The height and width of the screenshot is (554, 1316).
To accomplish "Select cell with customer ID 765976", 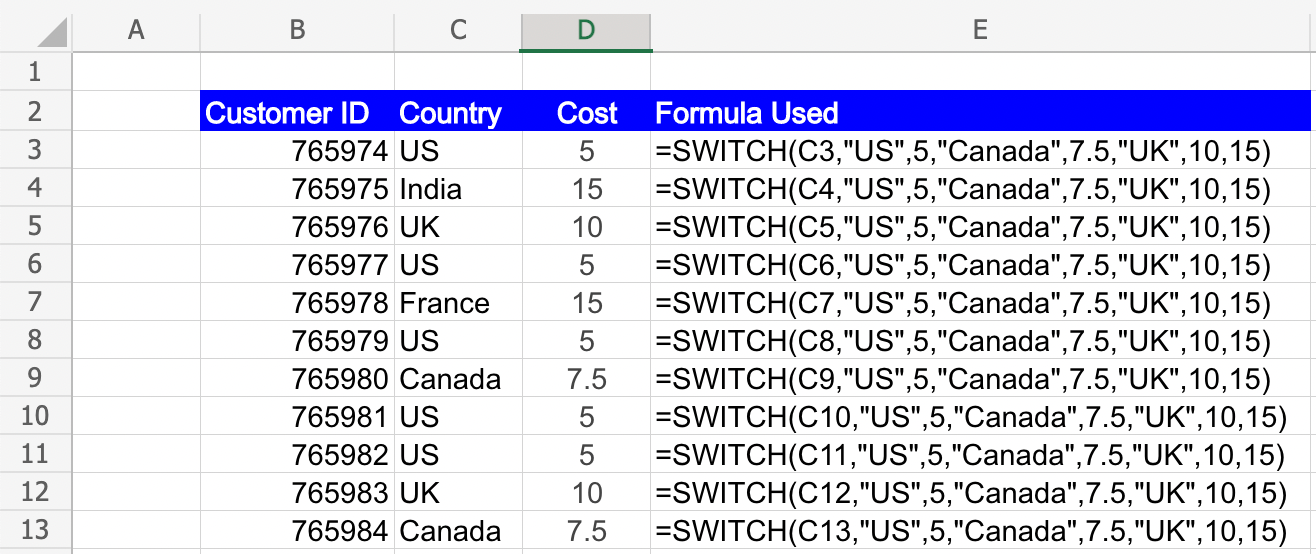I will [297, 226].
